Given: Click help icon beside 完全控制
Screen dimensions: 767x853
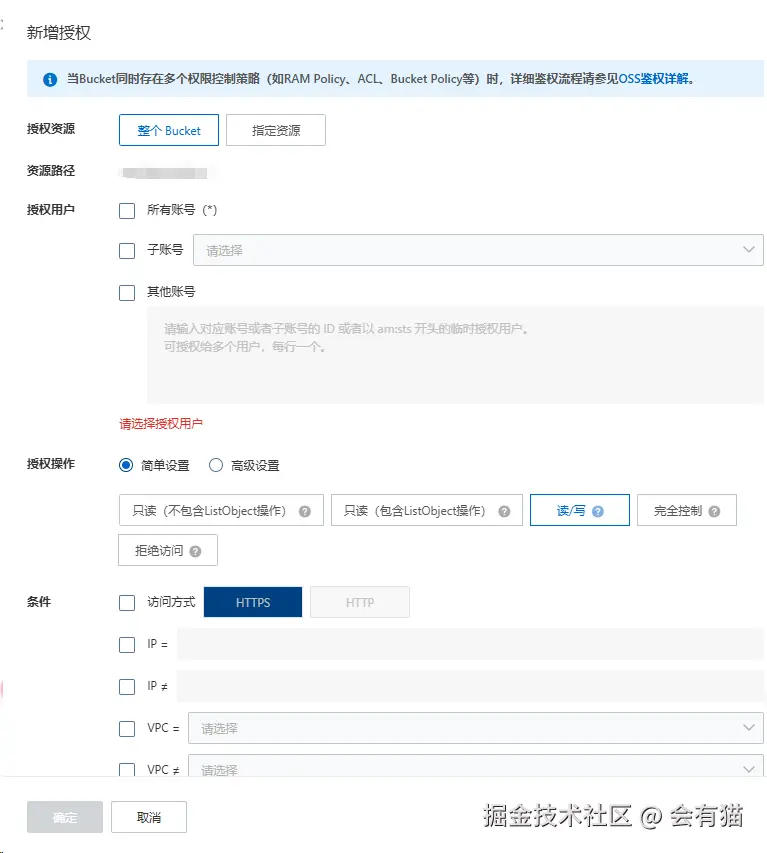Looking at the screenshot, I should pos(714,511).
